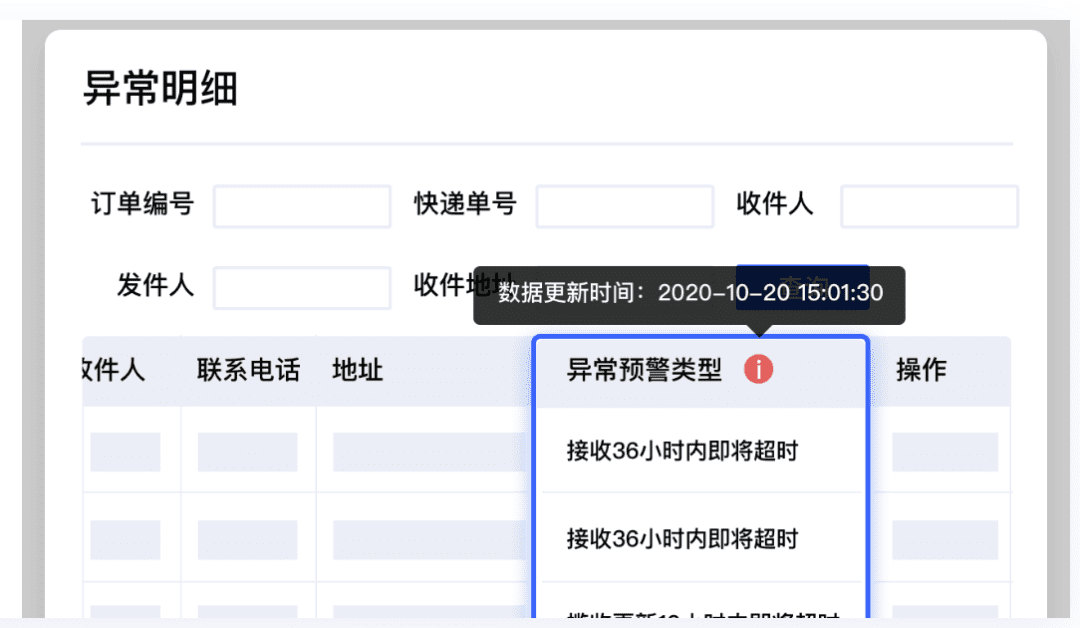Select first row 联系电话 cell
Screen dimensions: 1080x628
pos(247,452)
